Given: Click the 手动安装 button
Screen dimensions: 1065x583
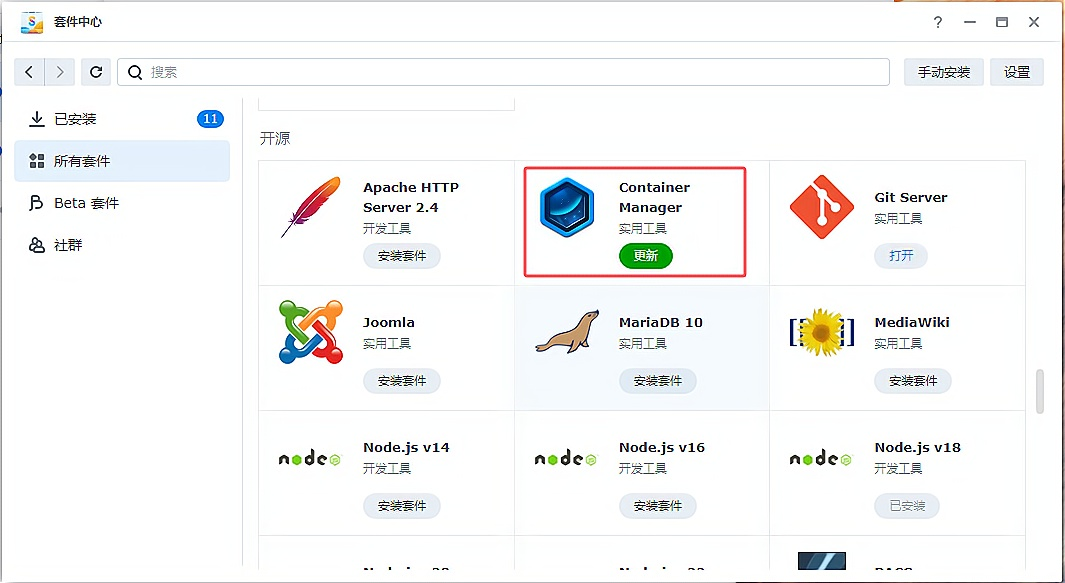Looking at the screenshot, I should point(943,72).
